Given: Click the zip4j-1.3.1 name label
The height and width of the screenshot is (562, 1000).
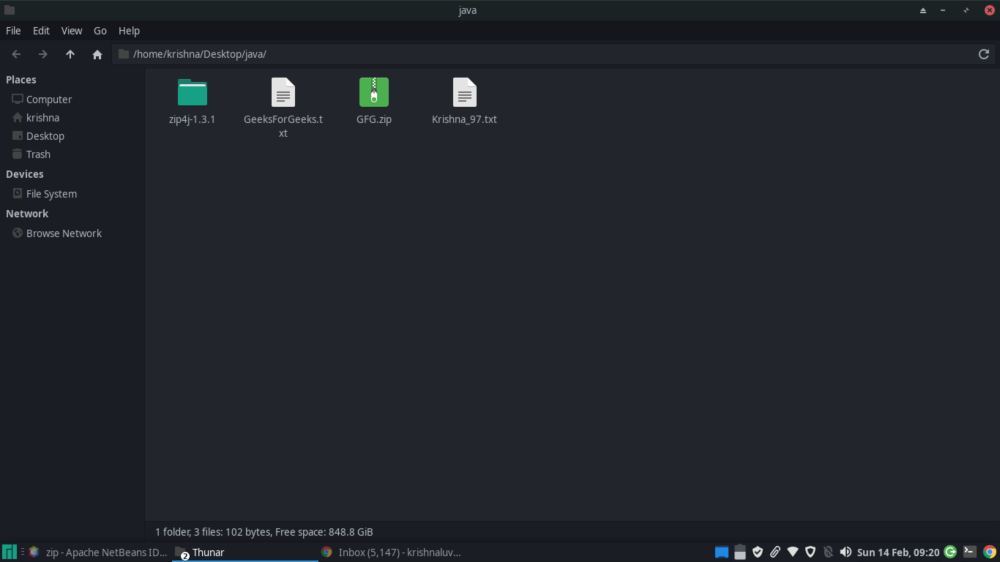Looking at the screenshot, I should click(x=192, y=119).
